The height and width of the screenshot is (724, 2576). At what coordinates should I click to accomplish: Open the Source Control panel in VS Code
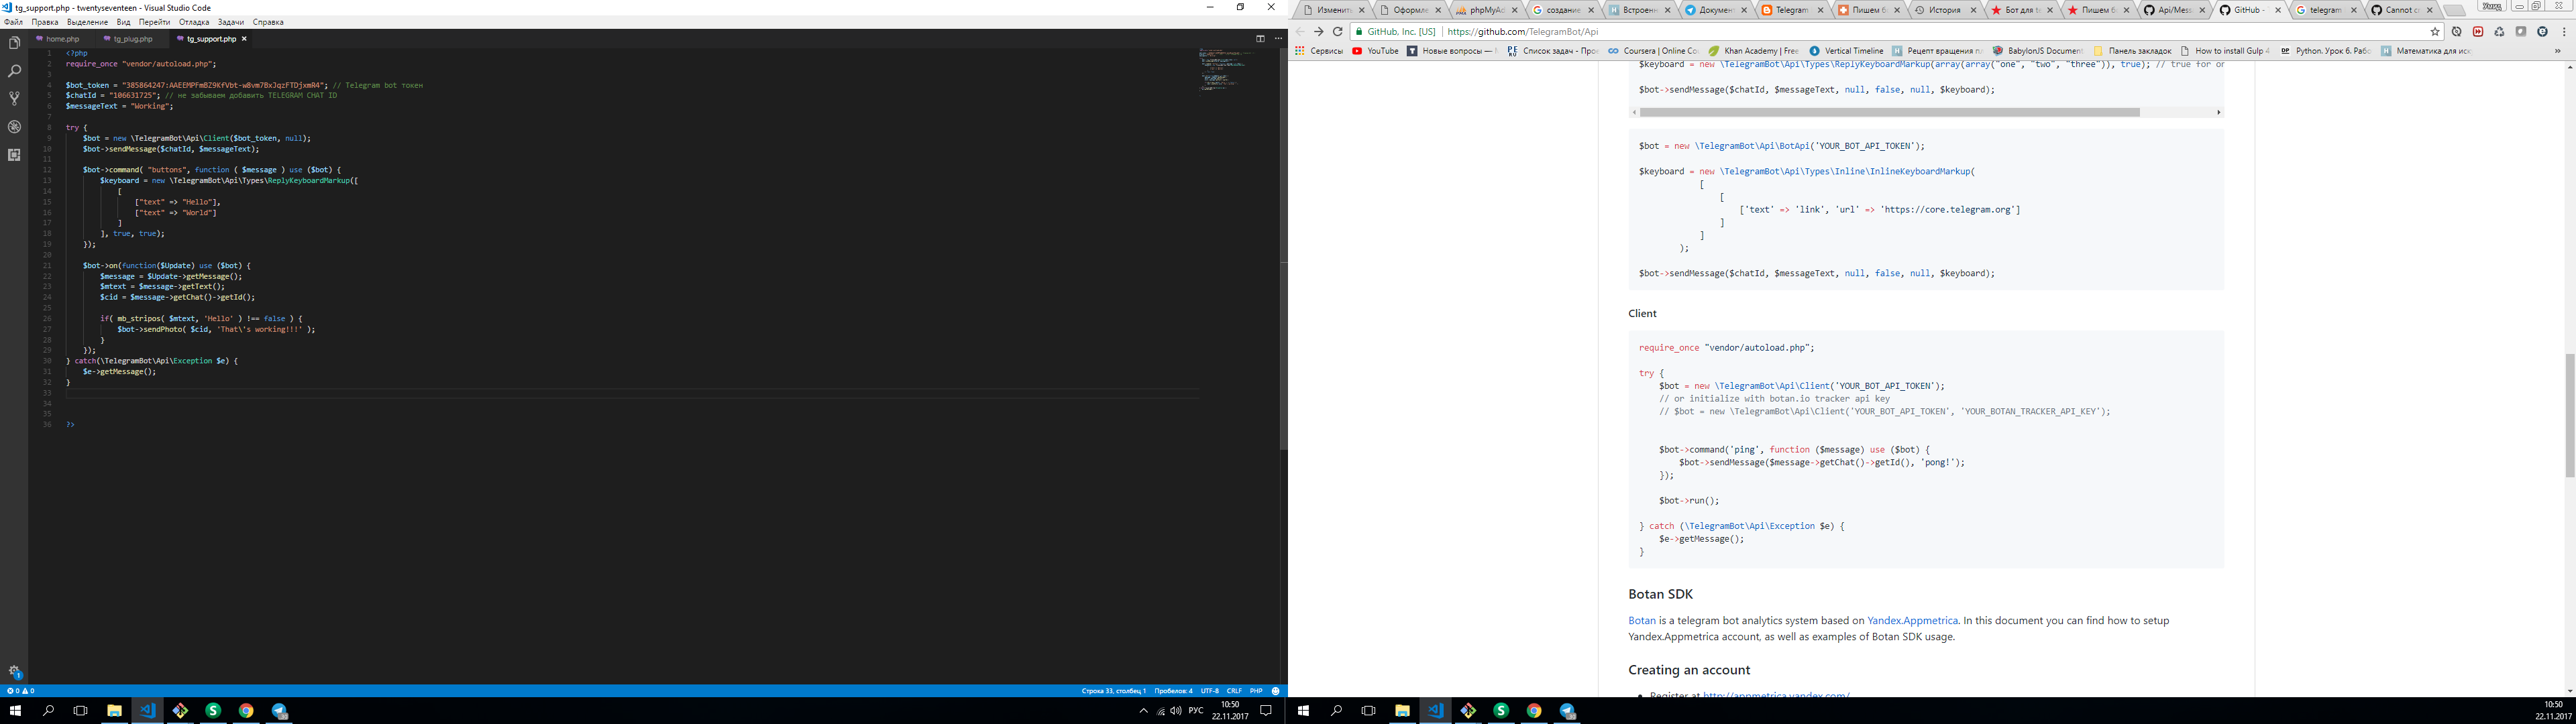click(14, 99)
